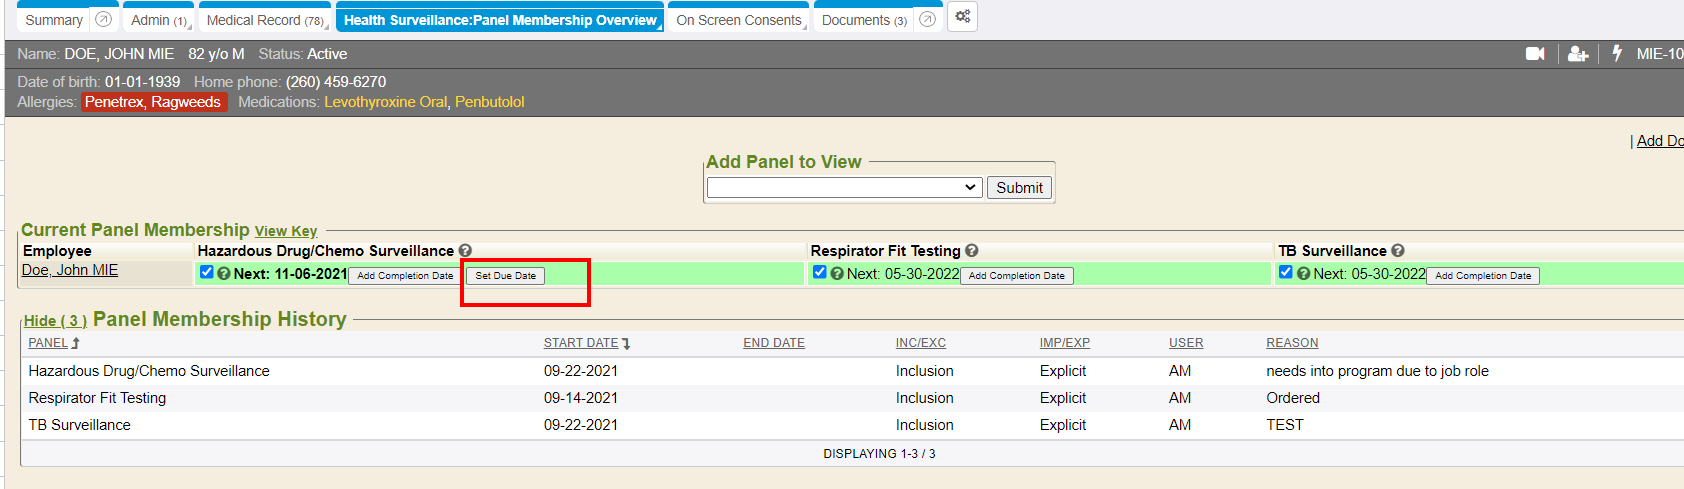Click the add user icon in patient header
Image resolution: width=1684 pixels, height=489 pixels.
click(1578, 54)
